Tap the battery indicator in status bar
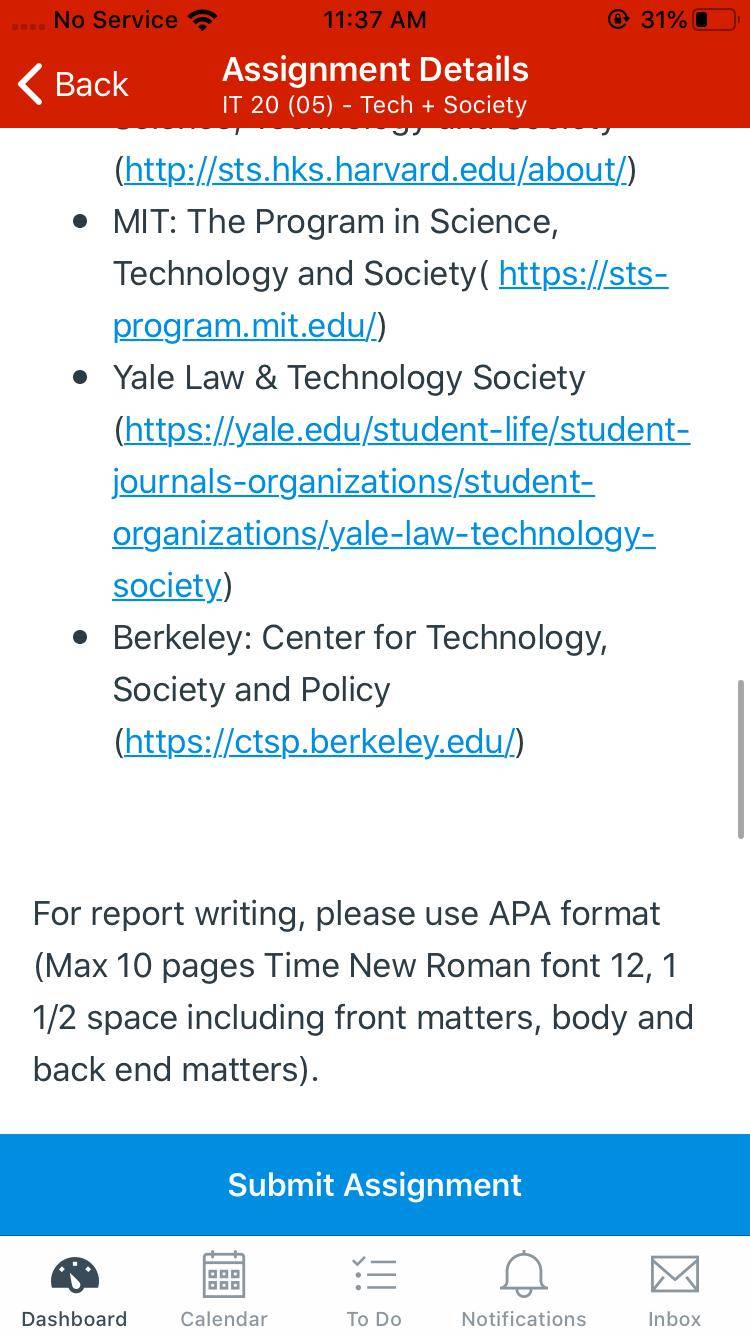750x1334 pixels. pos(714,20)
